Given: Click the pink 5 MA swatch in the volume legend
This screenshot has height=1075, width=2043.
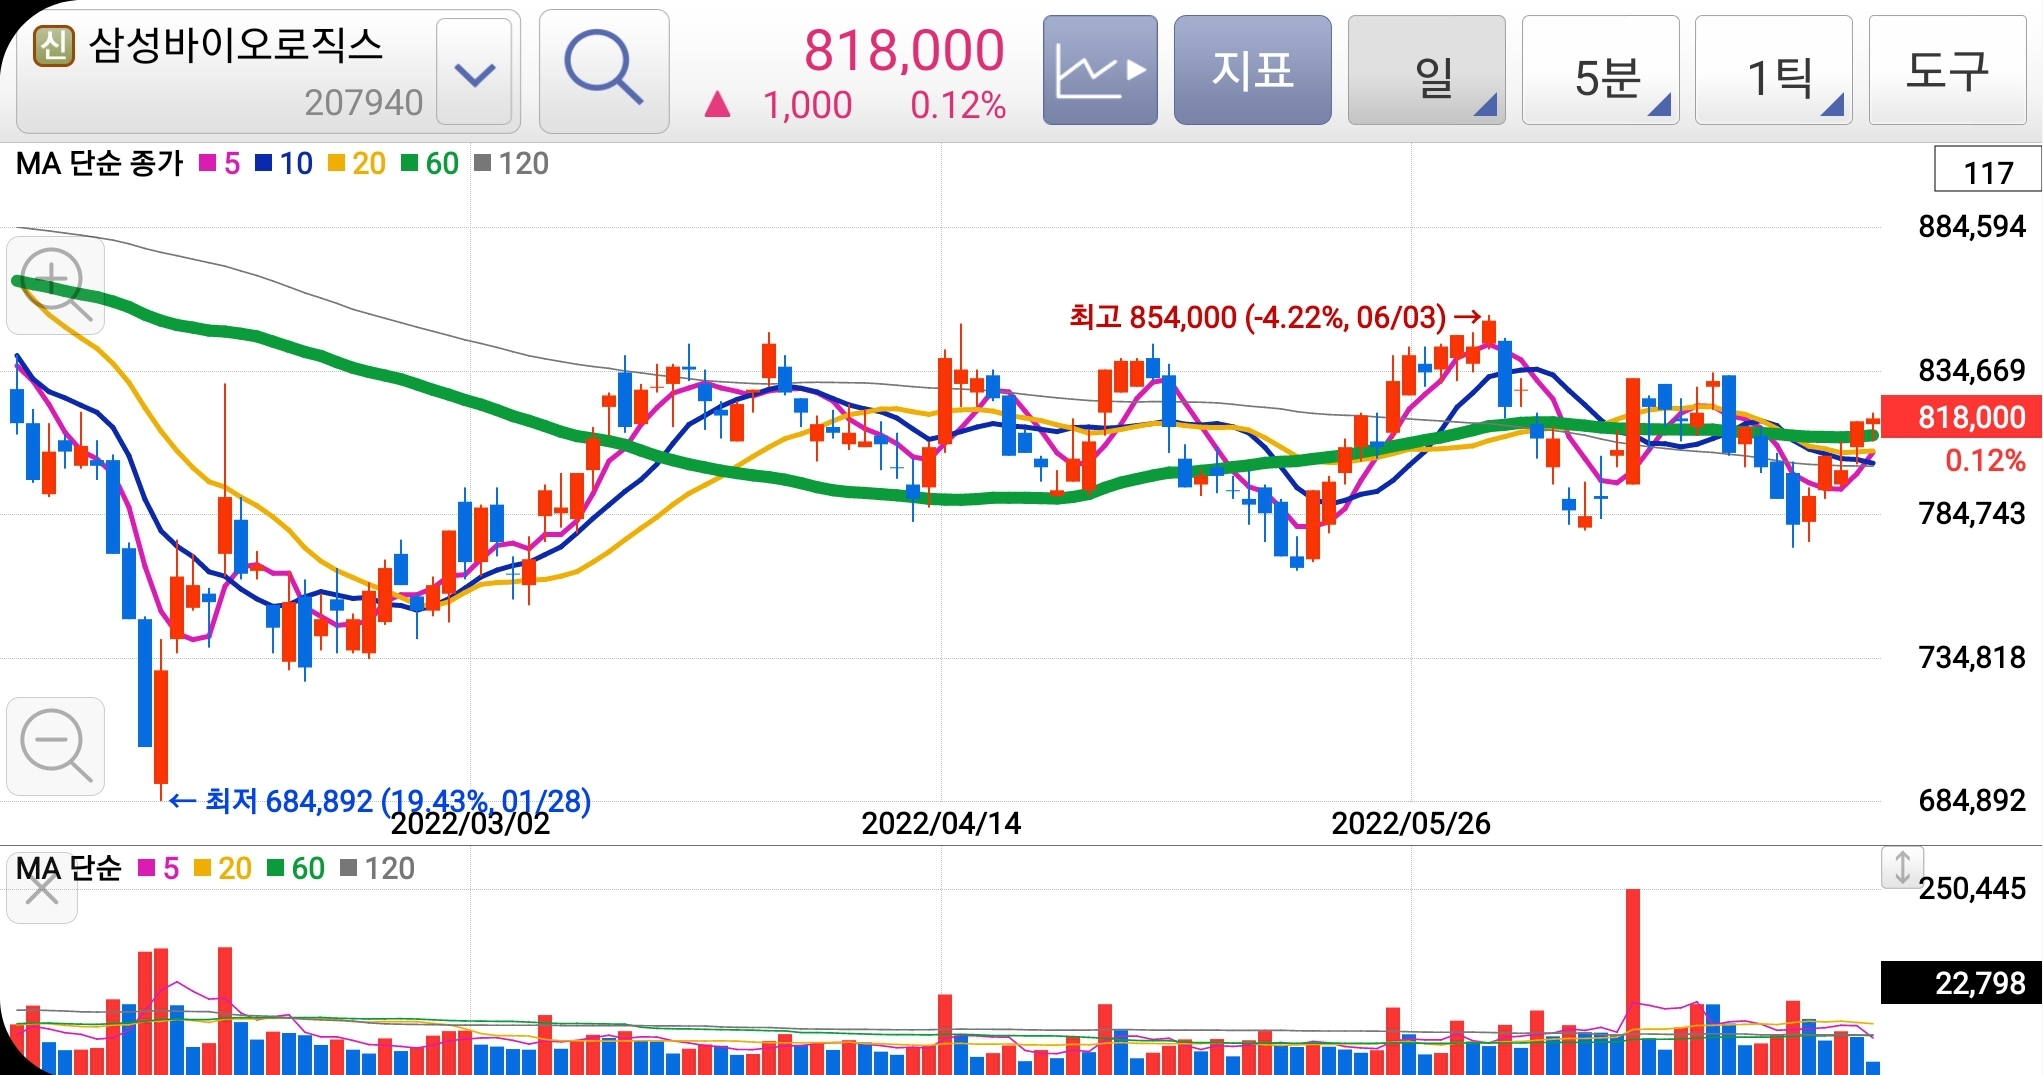Looking at the screenshot, I should point(147,868).
